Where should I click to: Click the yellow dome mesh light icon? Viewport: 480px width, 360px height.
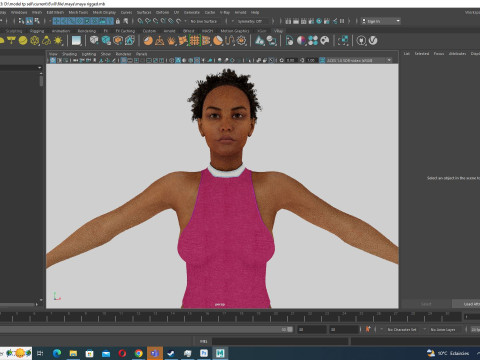(46, 41)
